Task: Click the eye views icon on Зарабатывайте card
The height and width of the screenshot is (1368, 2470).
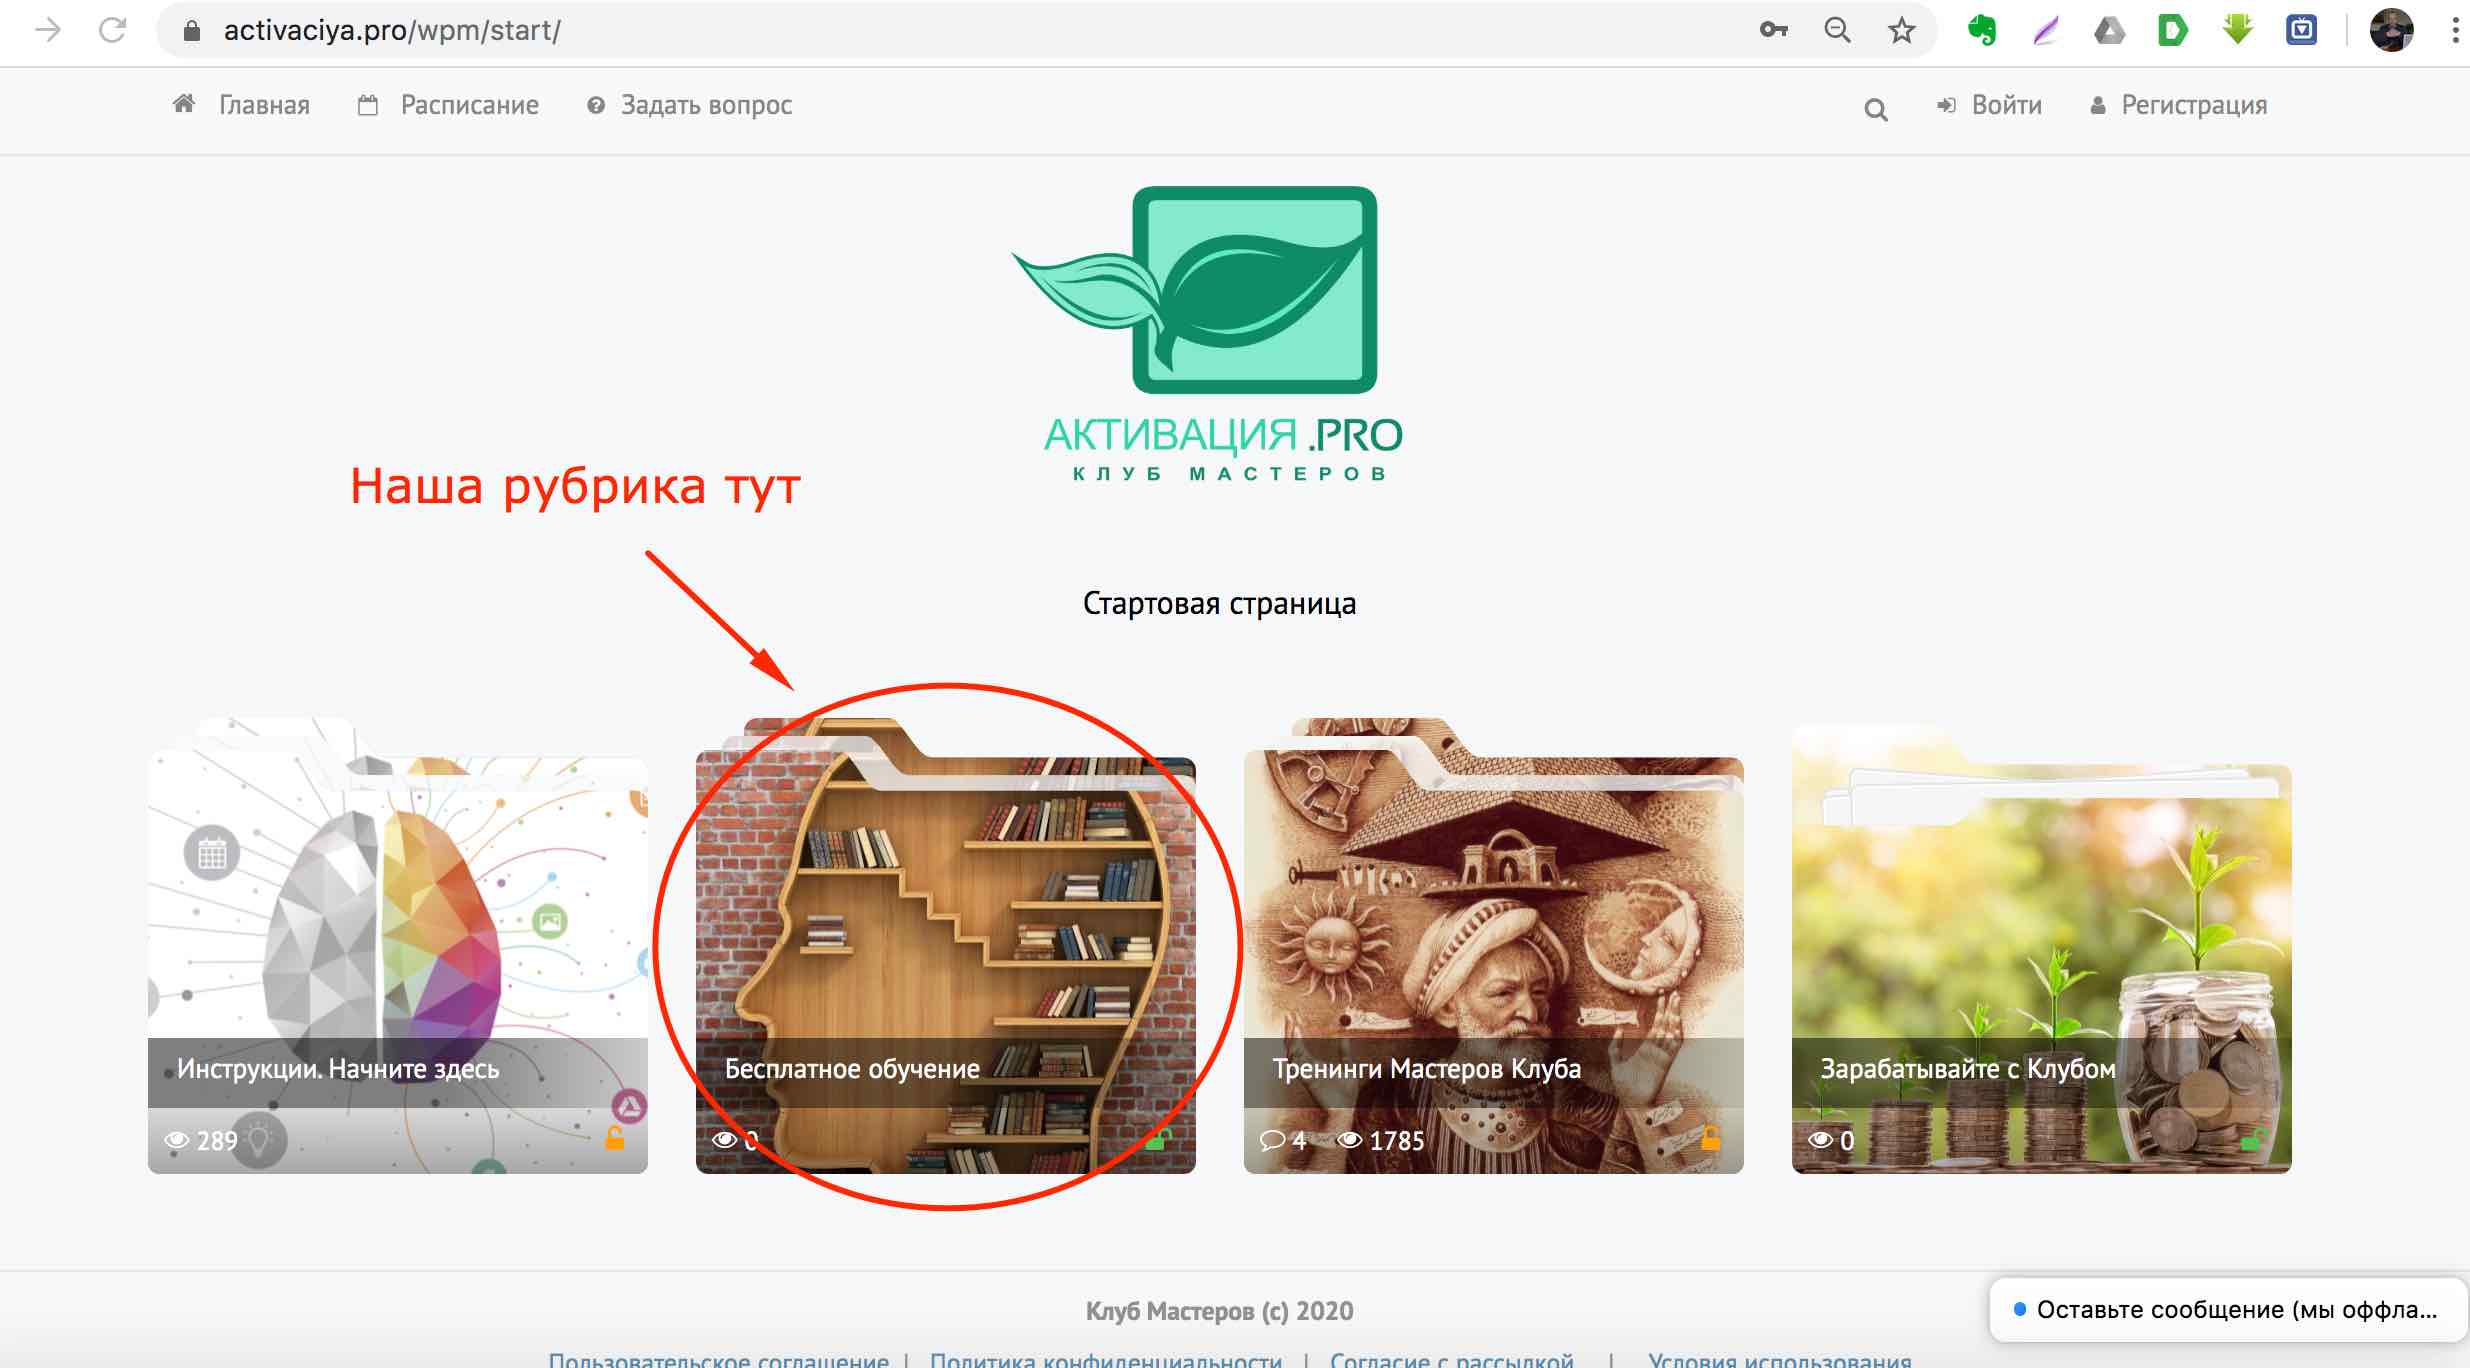Action: pyautogui.click(x=1821, y=1140)
